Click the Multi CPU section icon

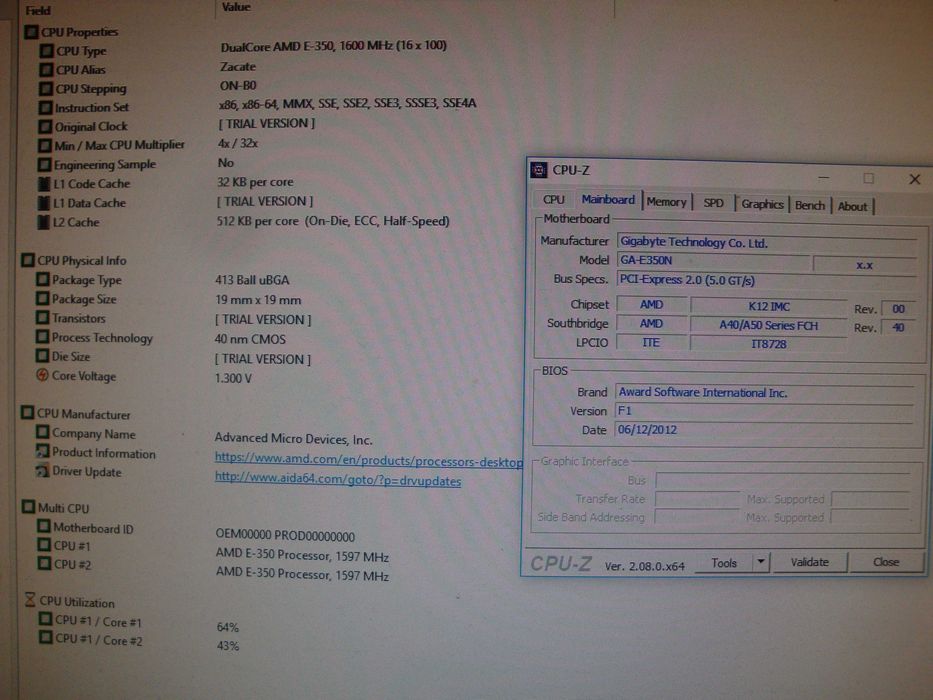(x=29, y=507)
